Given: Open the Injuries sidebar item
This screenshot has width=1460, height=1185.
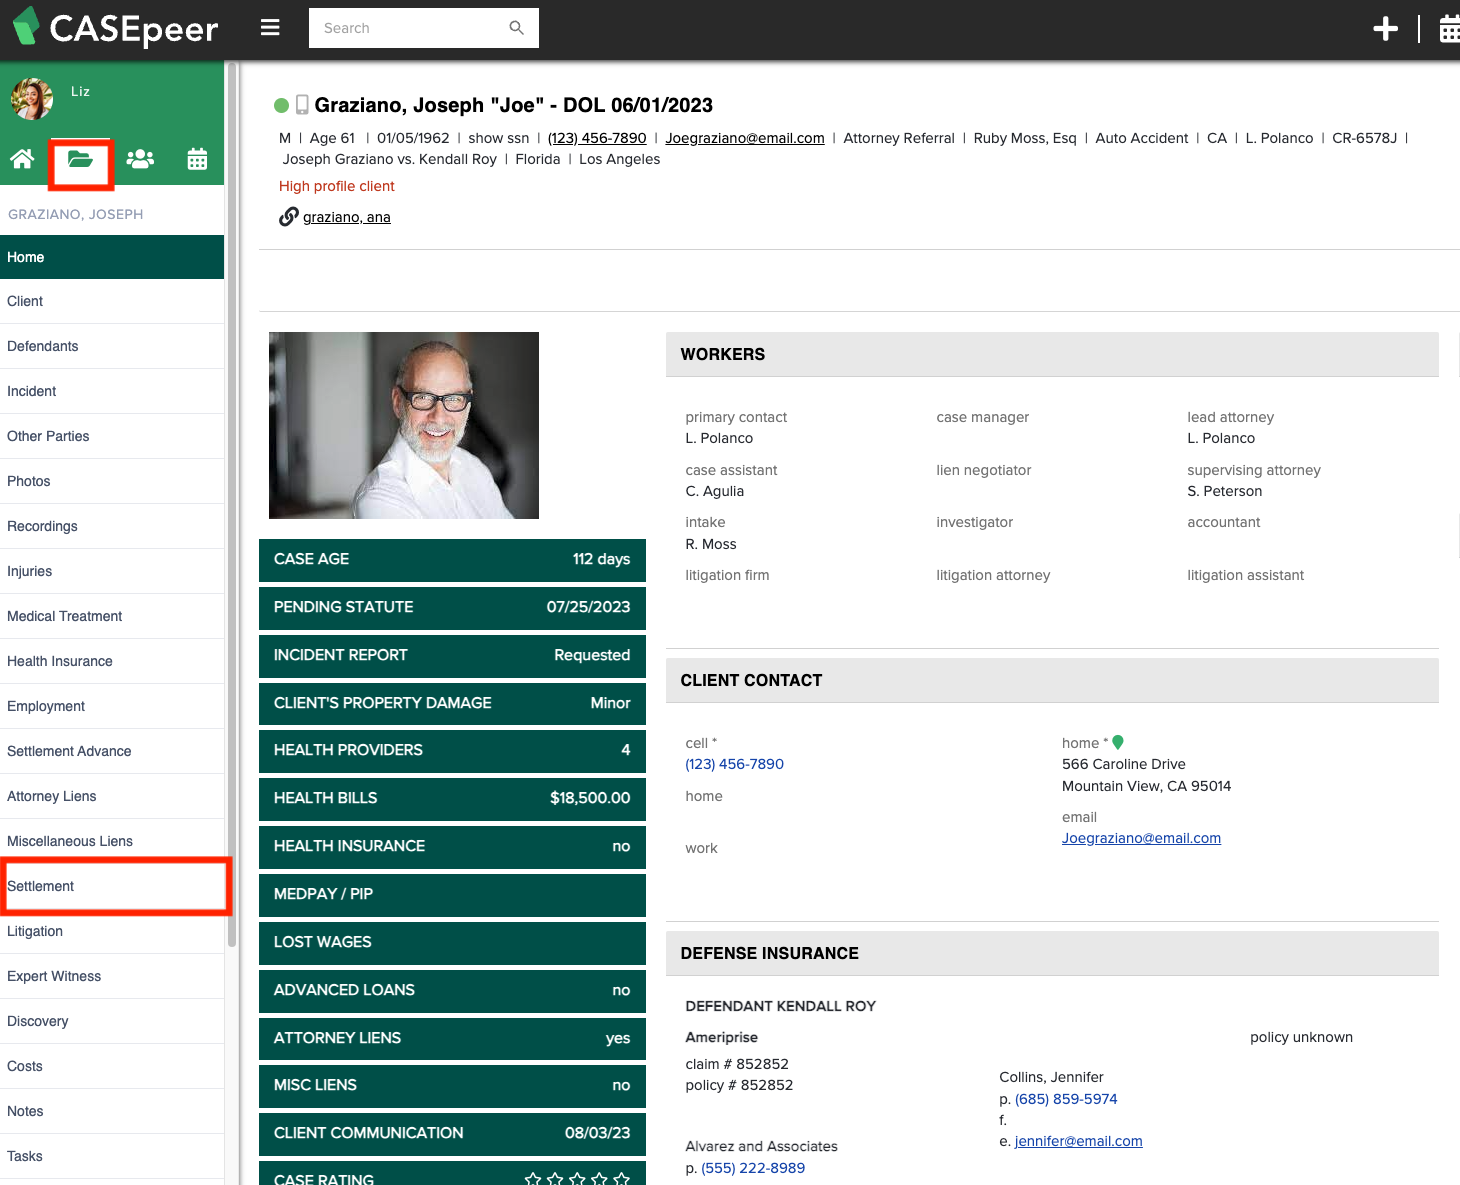Looking at the screenshot, I should click(112, 571).
